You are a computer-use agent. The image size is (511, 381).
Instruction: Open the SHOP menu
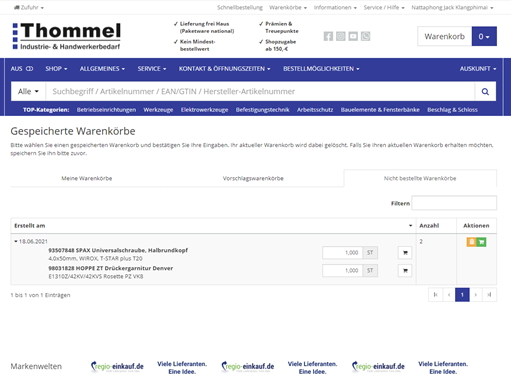(x=56, y=69)
